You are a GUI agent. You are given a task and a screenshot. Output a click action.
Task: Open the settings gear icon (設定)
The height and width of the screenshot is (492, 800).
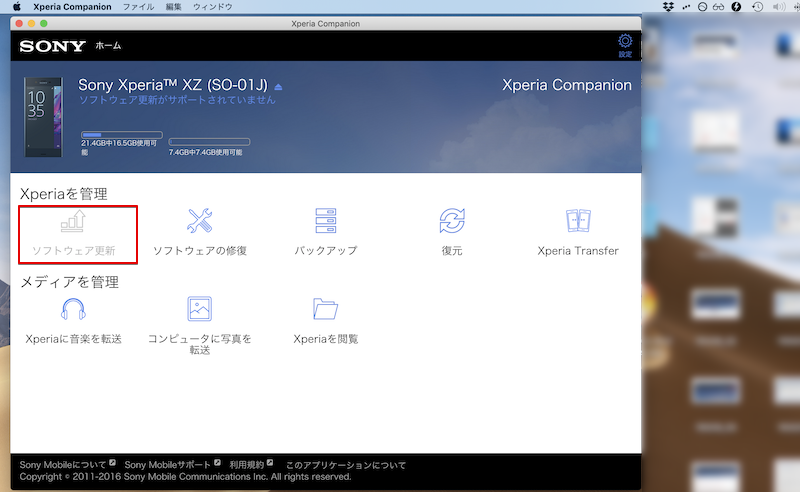point(625,42)
